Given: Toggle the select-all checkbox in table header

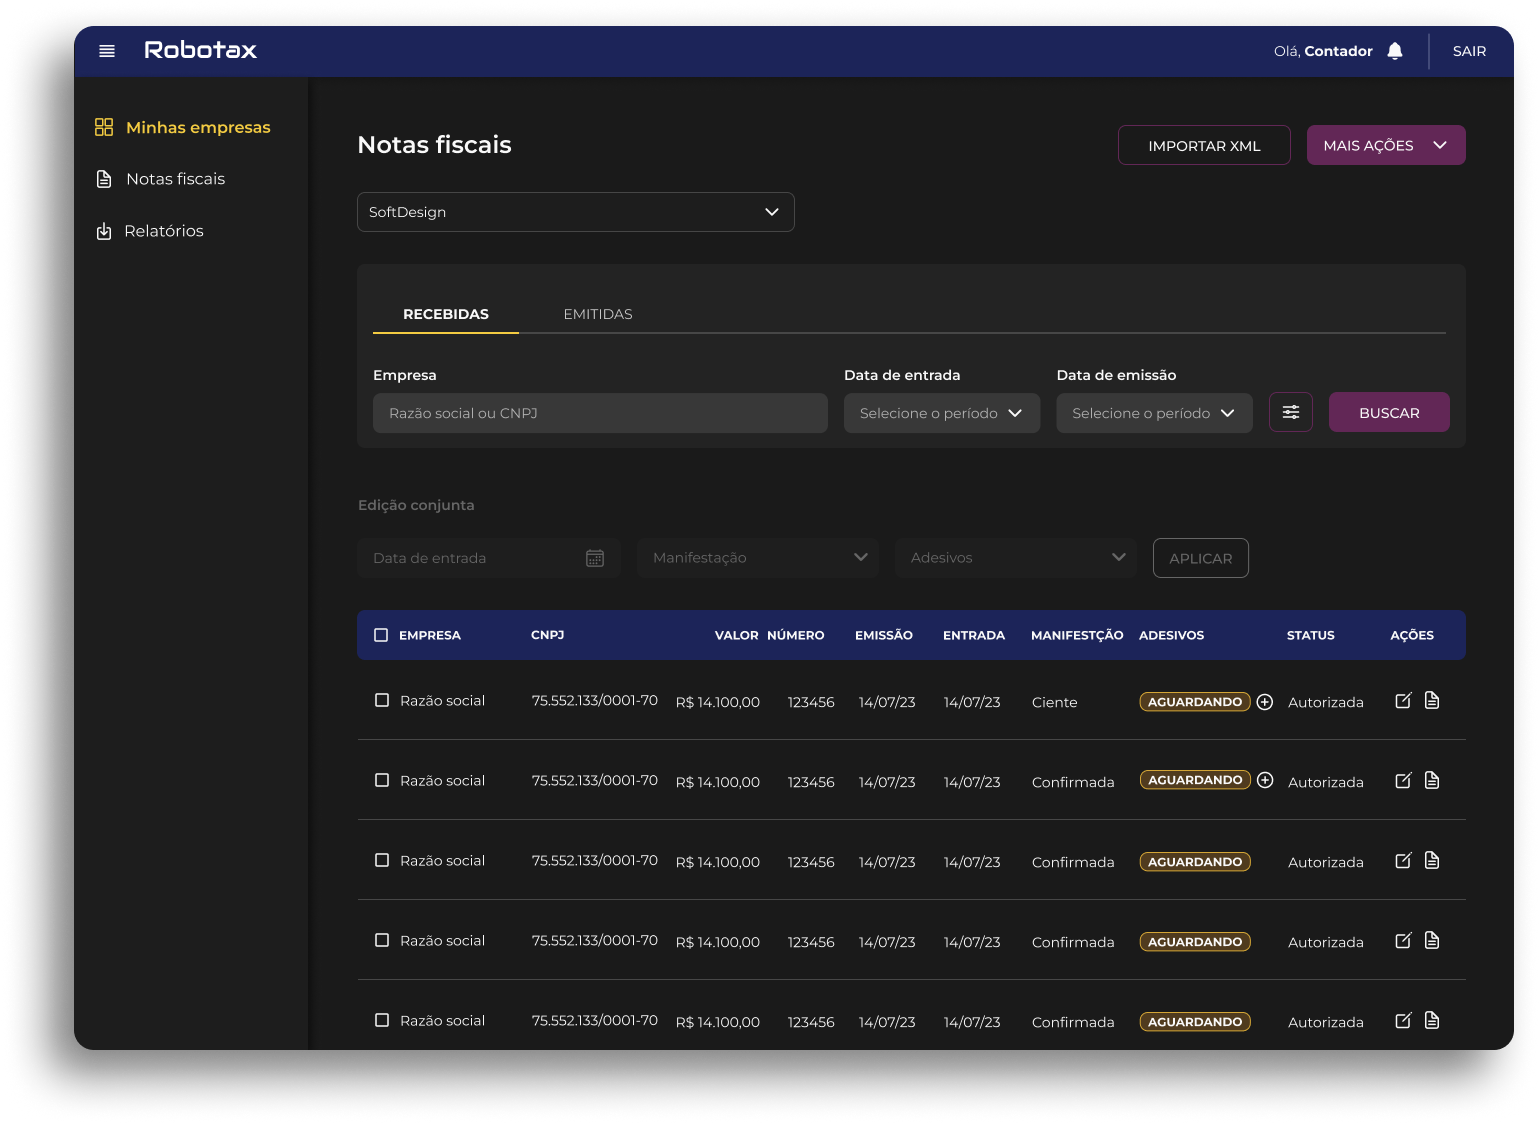Looking at the screenshot, I should pyautogui.click(x=381, y=635).
